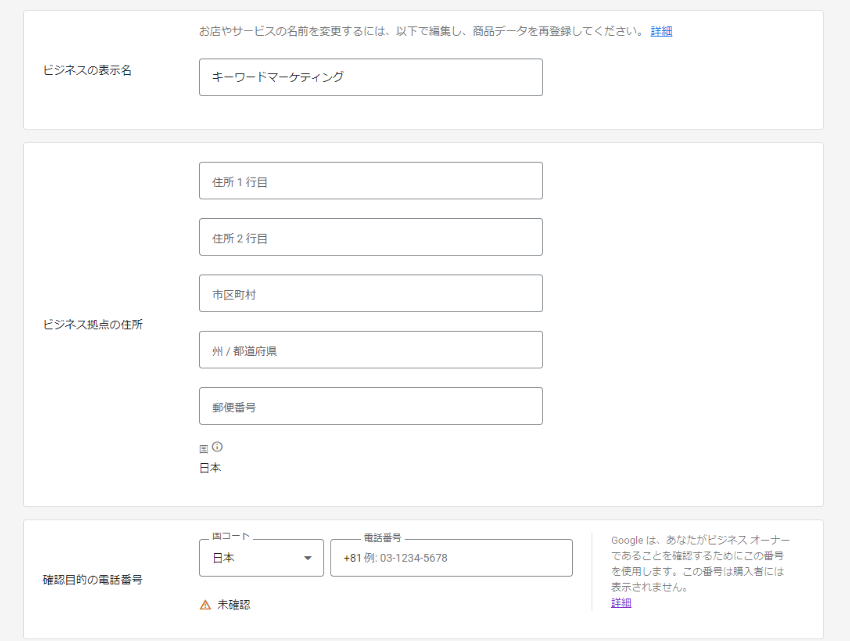Focus the 住所 2 行目 input field
The width and height of the screenshot is (850, 641).
pos(371,237)
